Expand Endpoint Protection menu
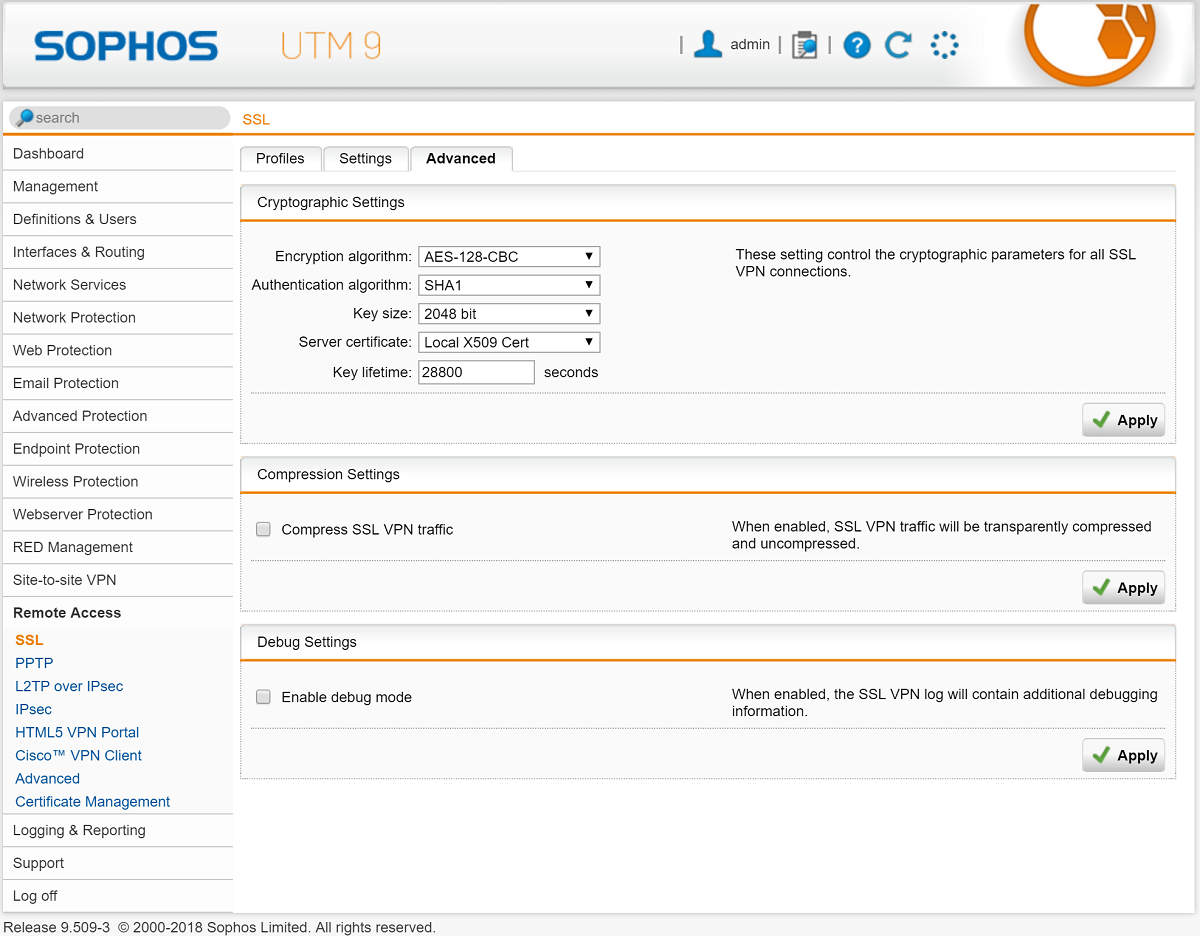The height and width of the screenshot is (936, 1200). [x=118, y=449]
